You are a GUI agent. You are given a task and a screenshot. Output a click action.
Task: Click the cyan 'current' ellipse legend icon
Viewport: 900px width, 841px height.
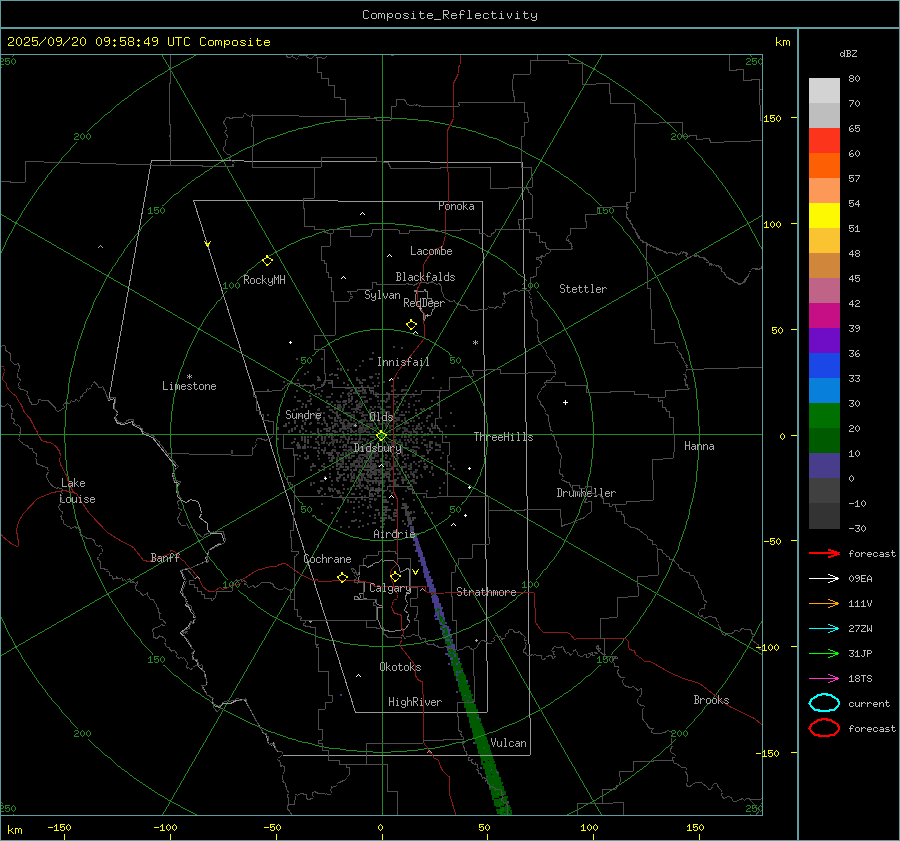(824, 703)
